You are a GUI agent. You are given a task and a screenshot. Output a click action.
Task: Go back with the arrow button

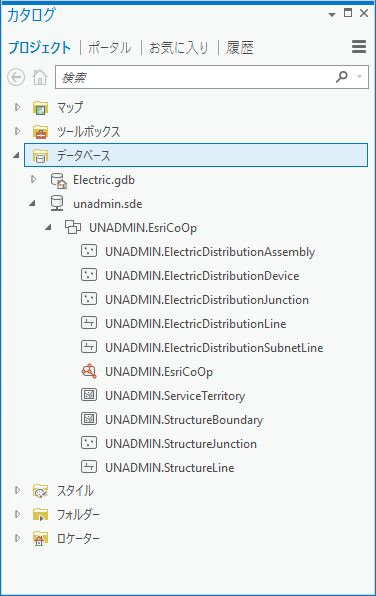coord(16,77)
